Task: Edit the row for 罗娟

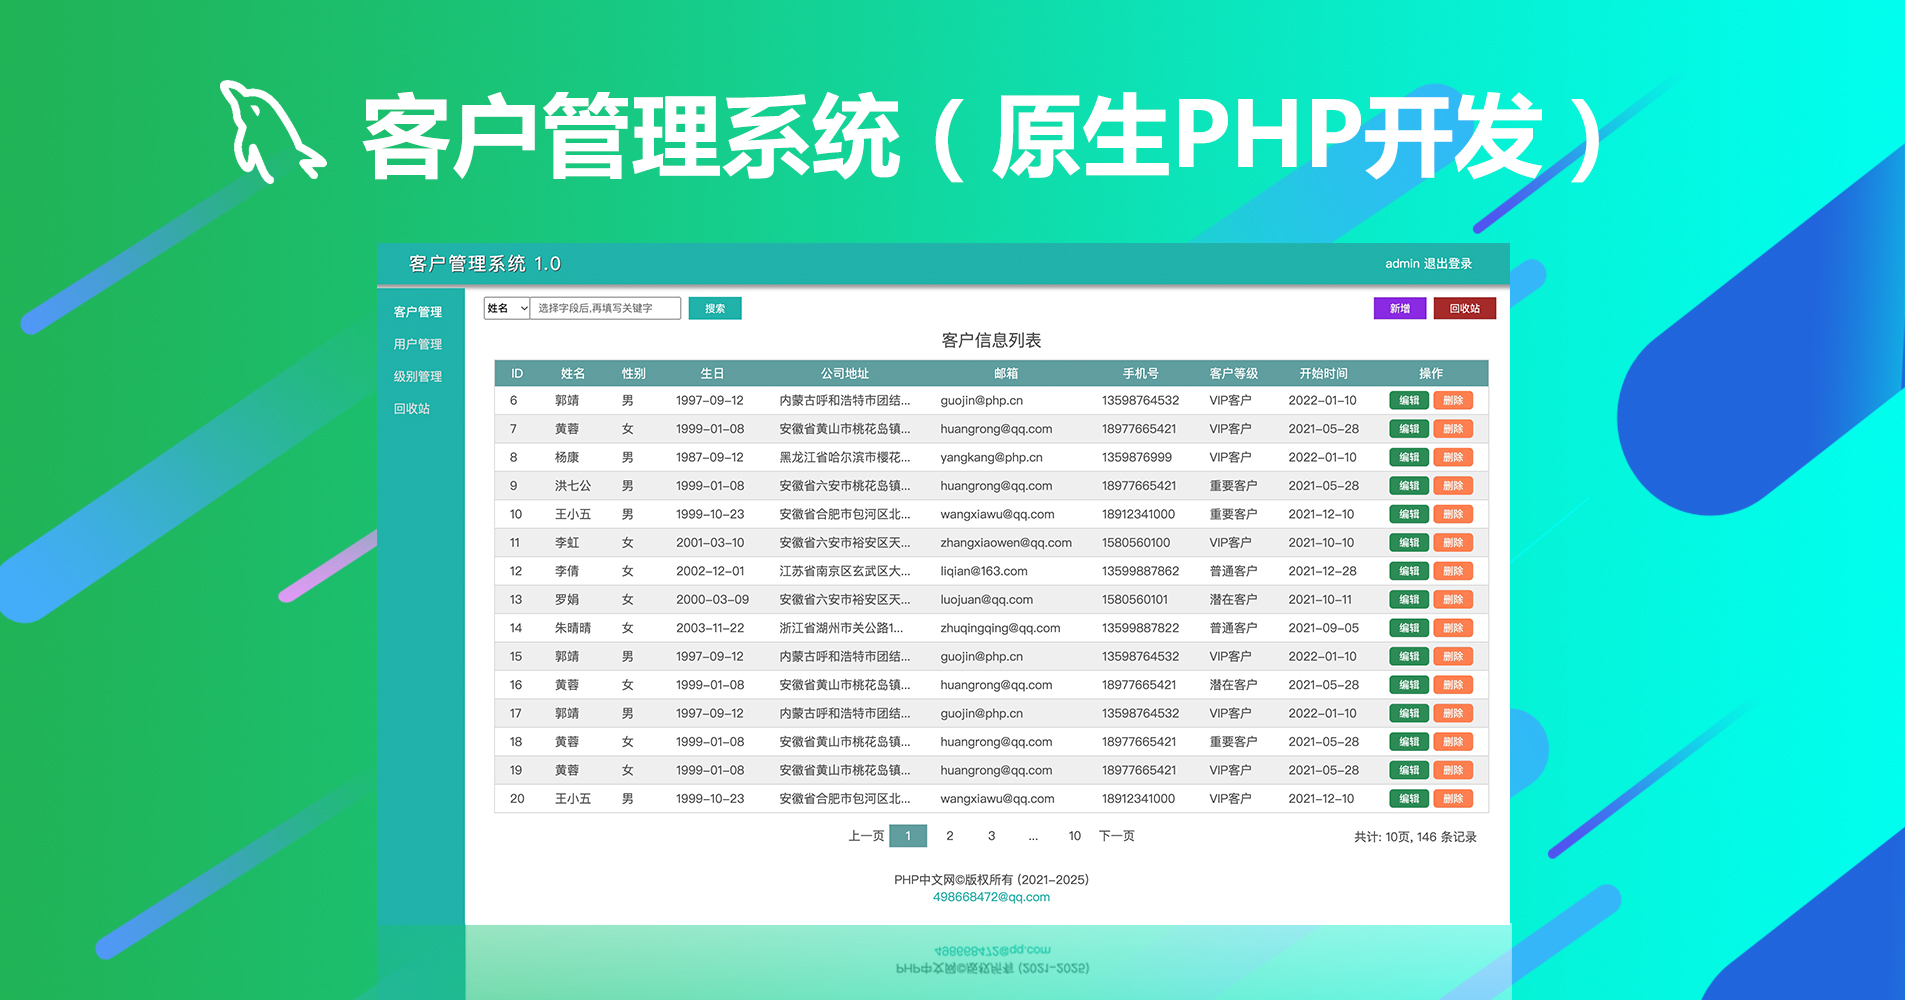Action: [x=1409, y=600]
